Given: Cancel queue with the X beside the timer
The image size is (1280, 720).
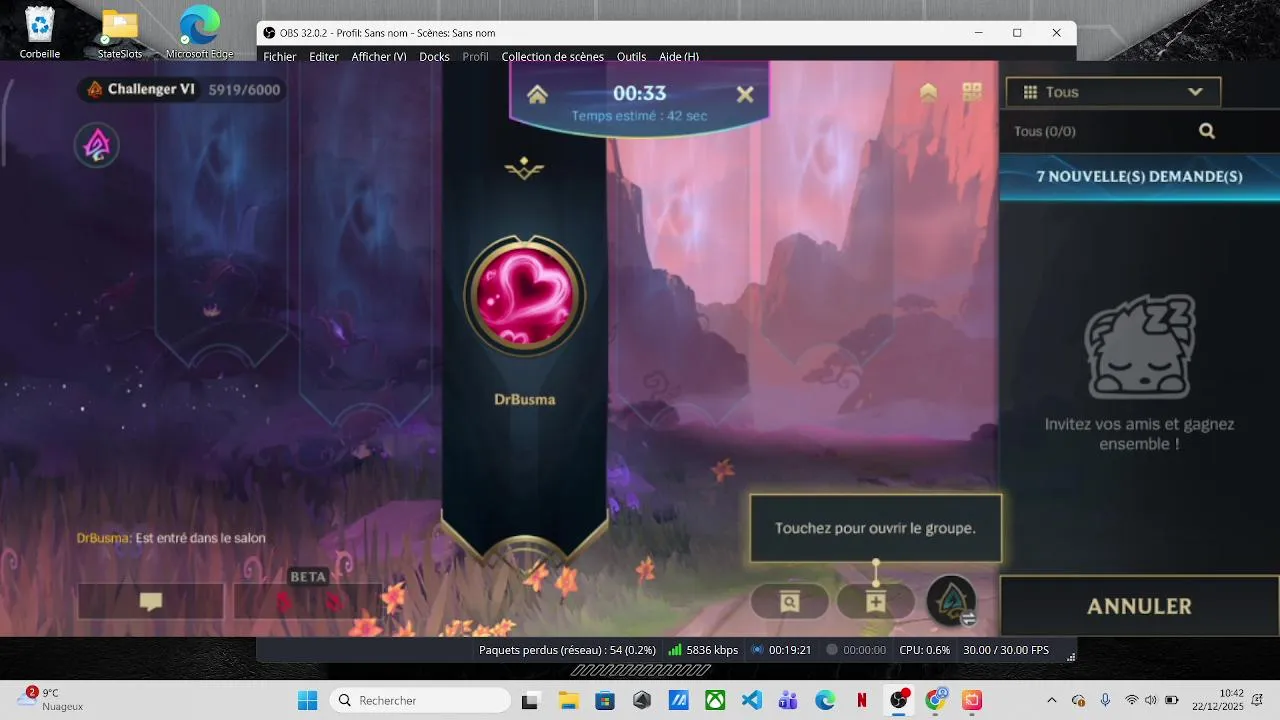Looking at the screenshot, I should pyautogui.click(x=745, y=94).
